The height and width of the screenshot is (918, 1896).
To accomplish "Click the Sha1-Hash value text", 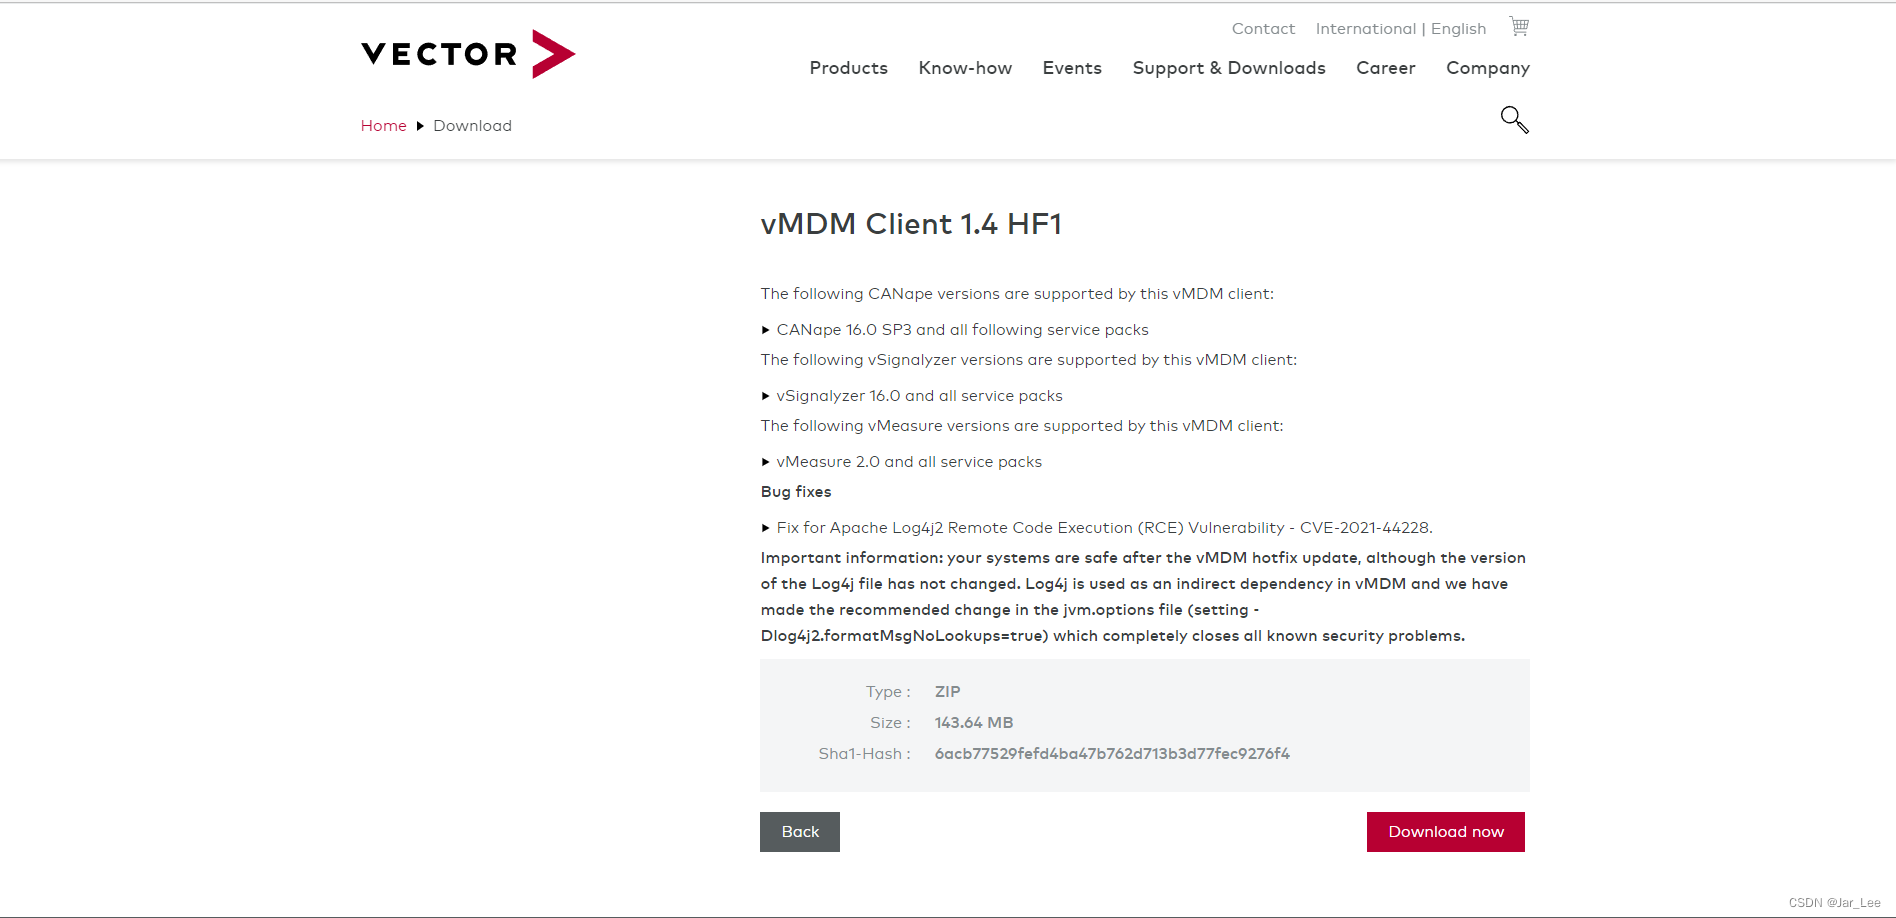I will (x=1112, y=754).
